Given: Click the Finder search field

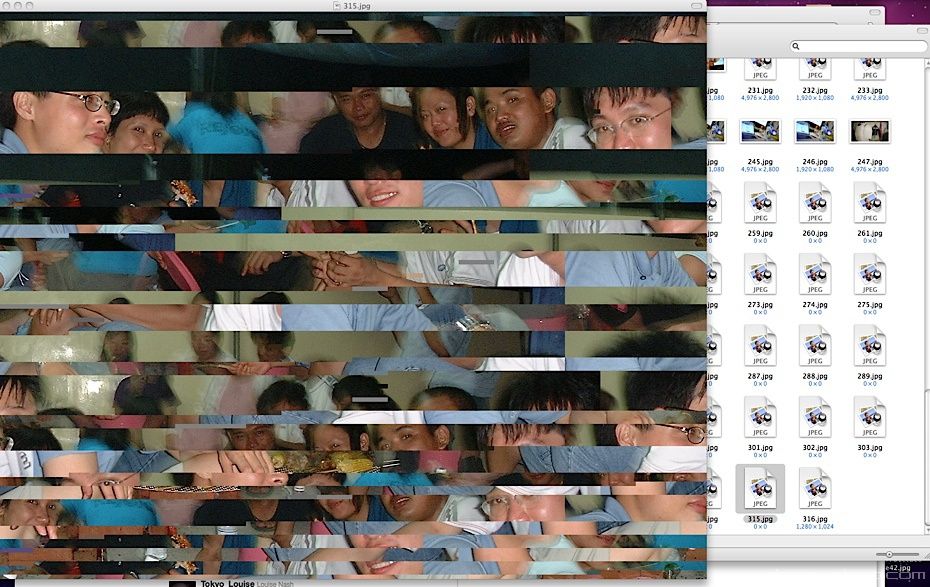Looking at the screenshot, I should (858, 46).
